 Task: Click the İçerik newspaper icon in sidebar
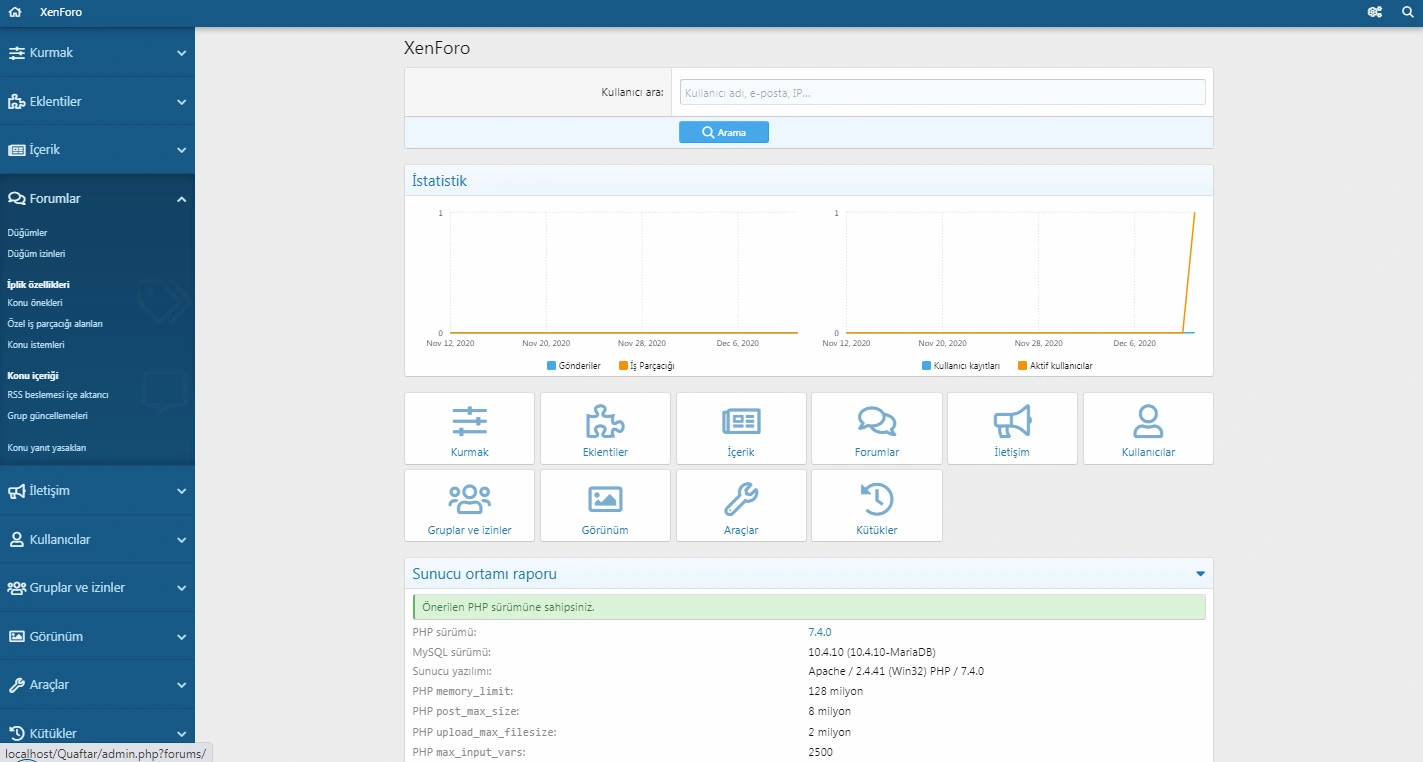click(17, 150)
